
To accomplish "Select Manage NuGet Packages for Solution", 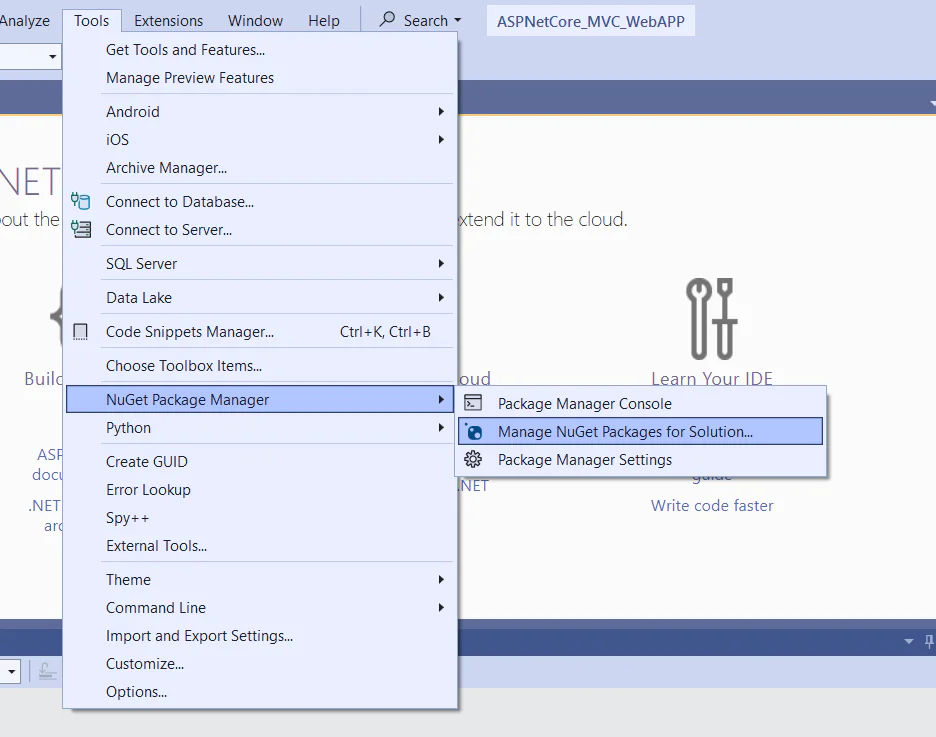I will tap(641, 431).
